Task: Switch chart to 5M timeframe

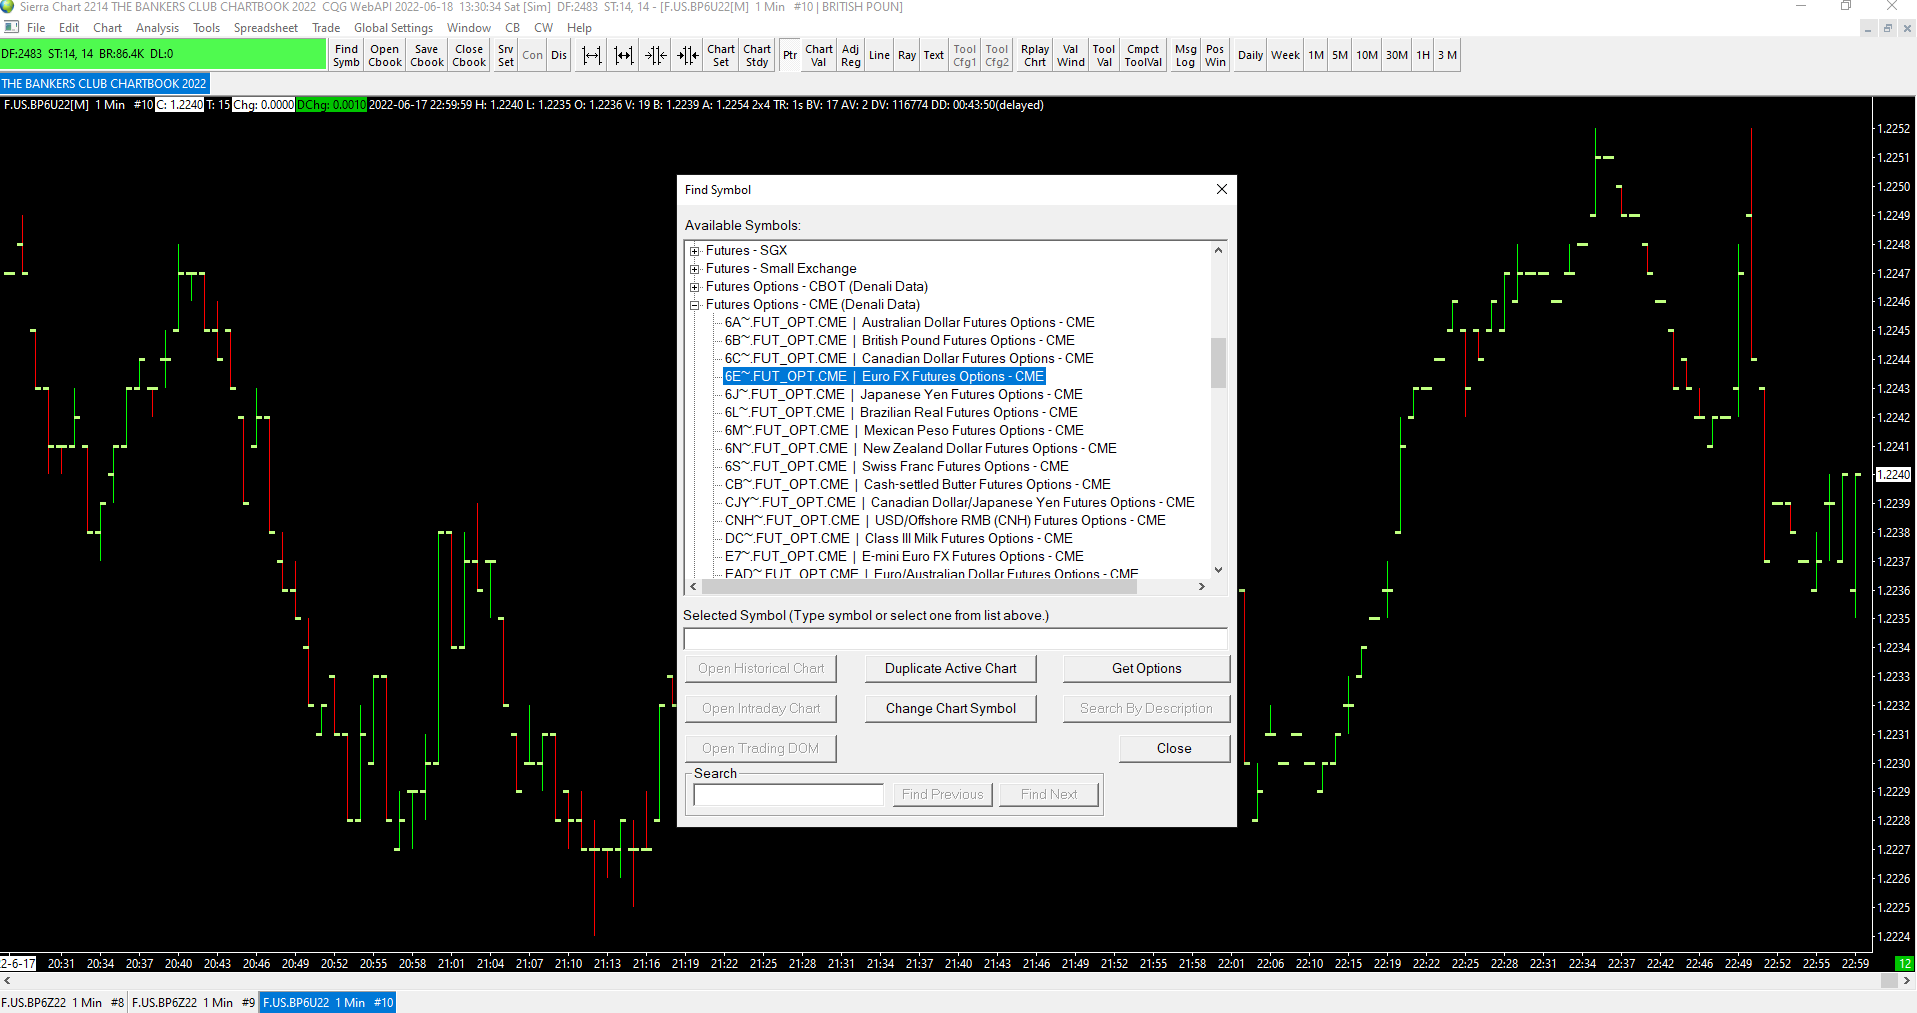Action: click(x=1340, y=55)
